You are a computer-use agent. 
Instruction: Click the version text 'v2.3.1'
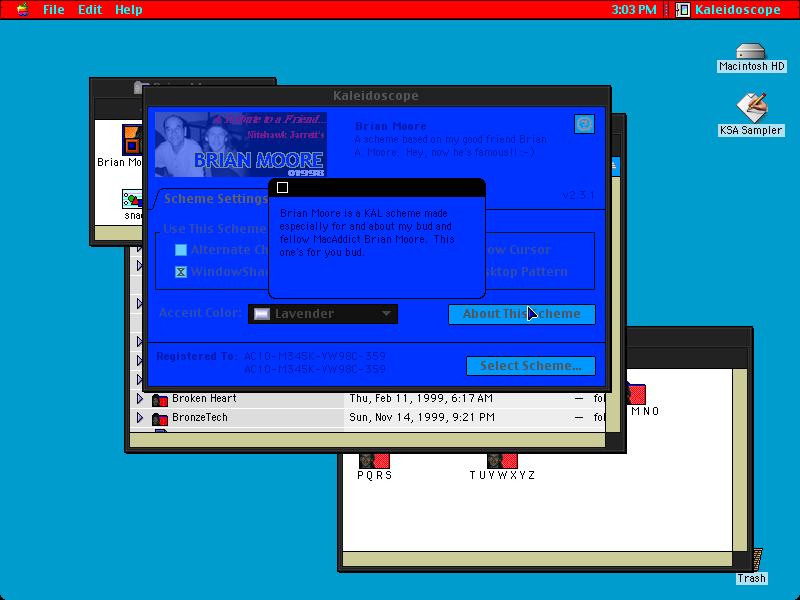(x=578, y=195)
